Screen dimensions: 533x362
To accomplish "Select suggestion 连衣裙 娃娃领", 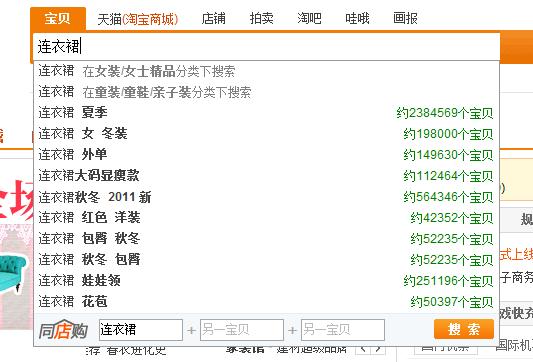I will 266,281.
